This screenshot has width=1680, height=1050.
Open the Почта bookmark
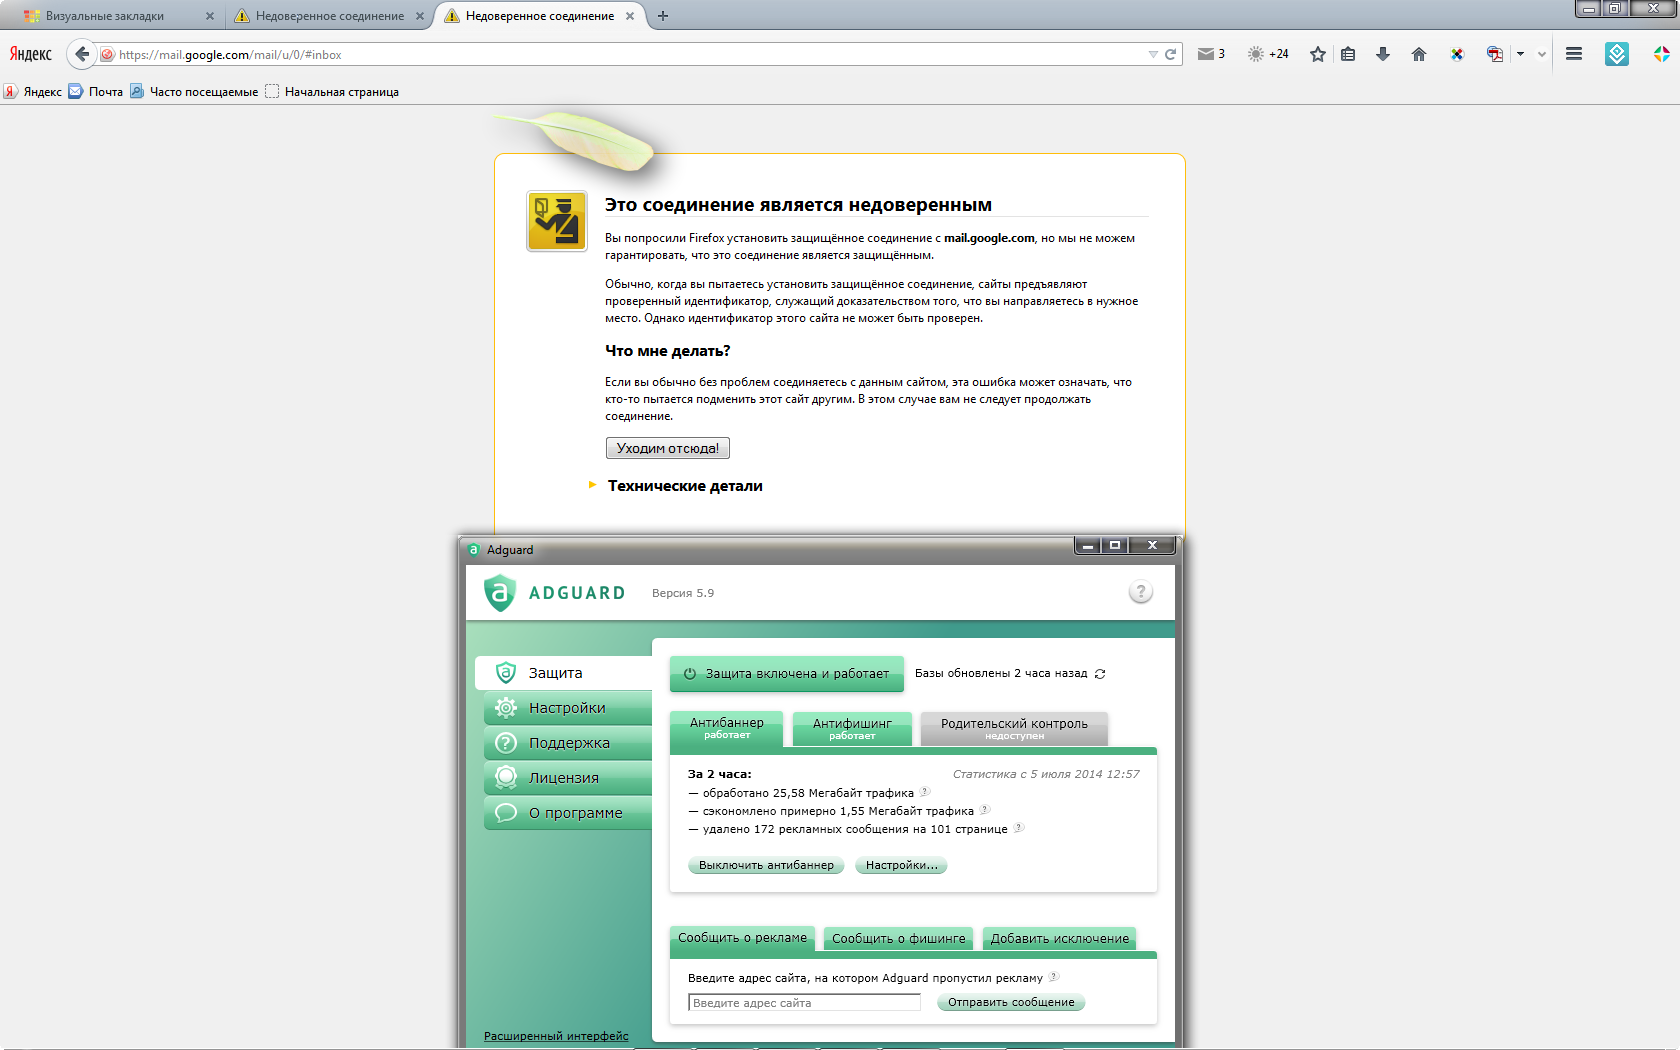pyautogui.click(x=96, y=92)
